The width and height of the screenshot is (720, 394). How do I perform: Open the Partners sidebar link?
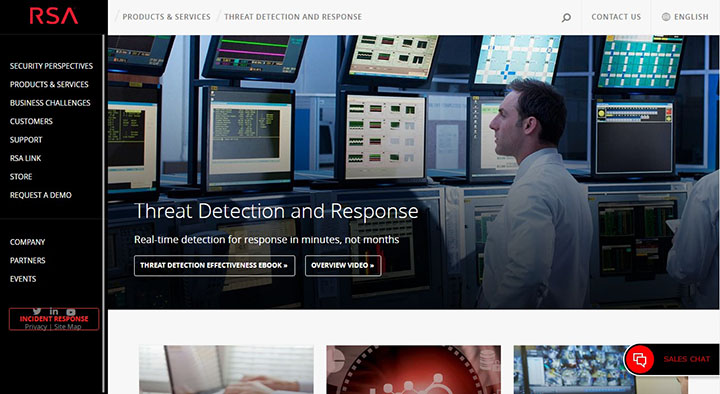(x=28, y=260)
